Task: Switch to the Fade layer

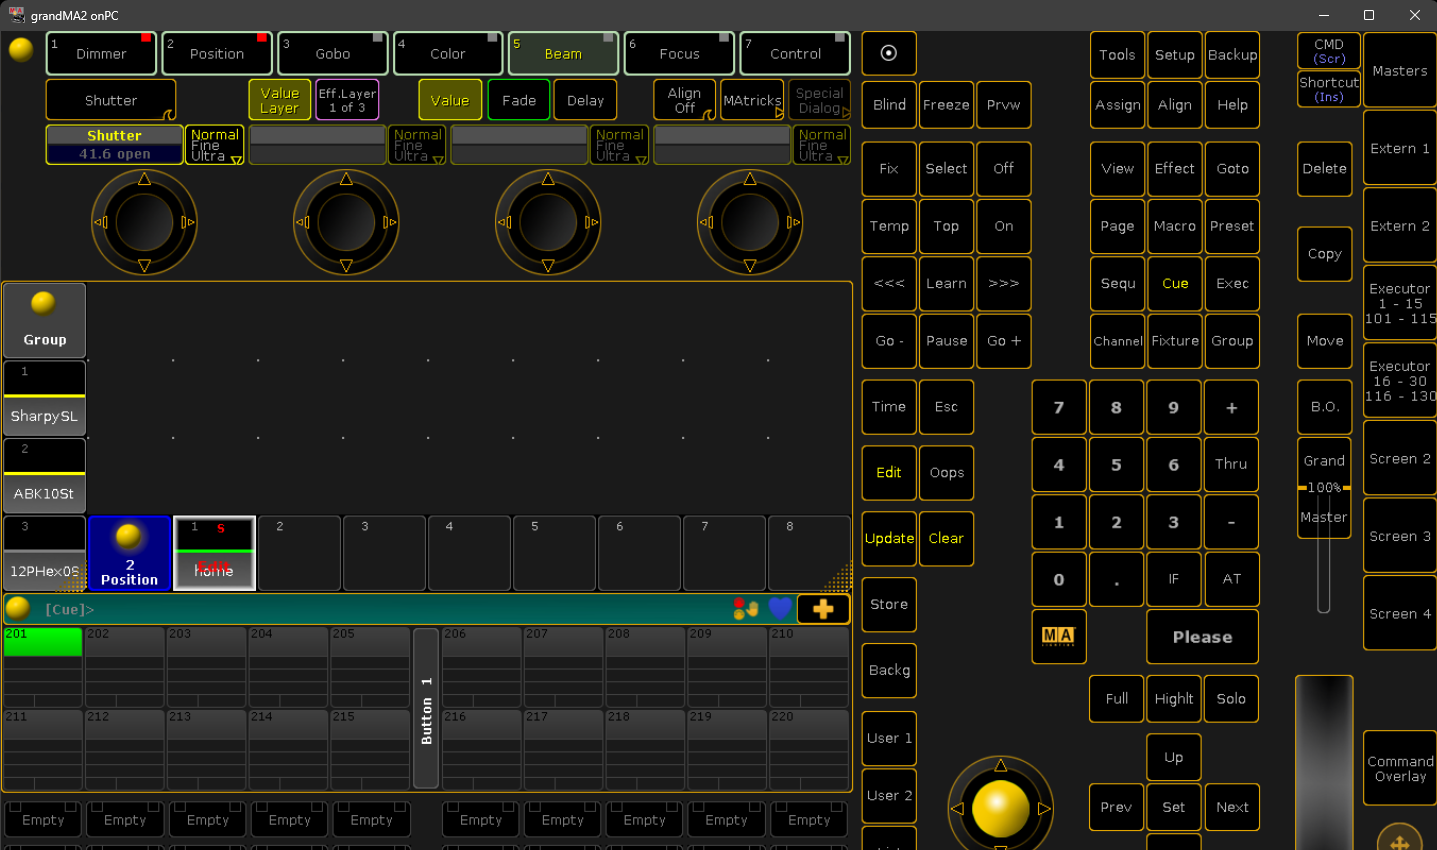Action: (x=519, y=100)
